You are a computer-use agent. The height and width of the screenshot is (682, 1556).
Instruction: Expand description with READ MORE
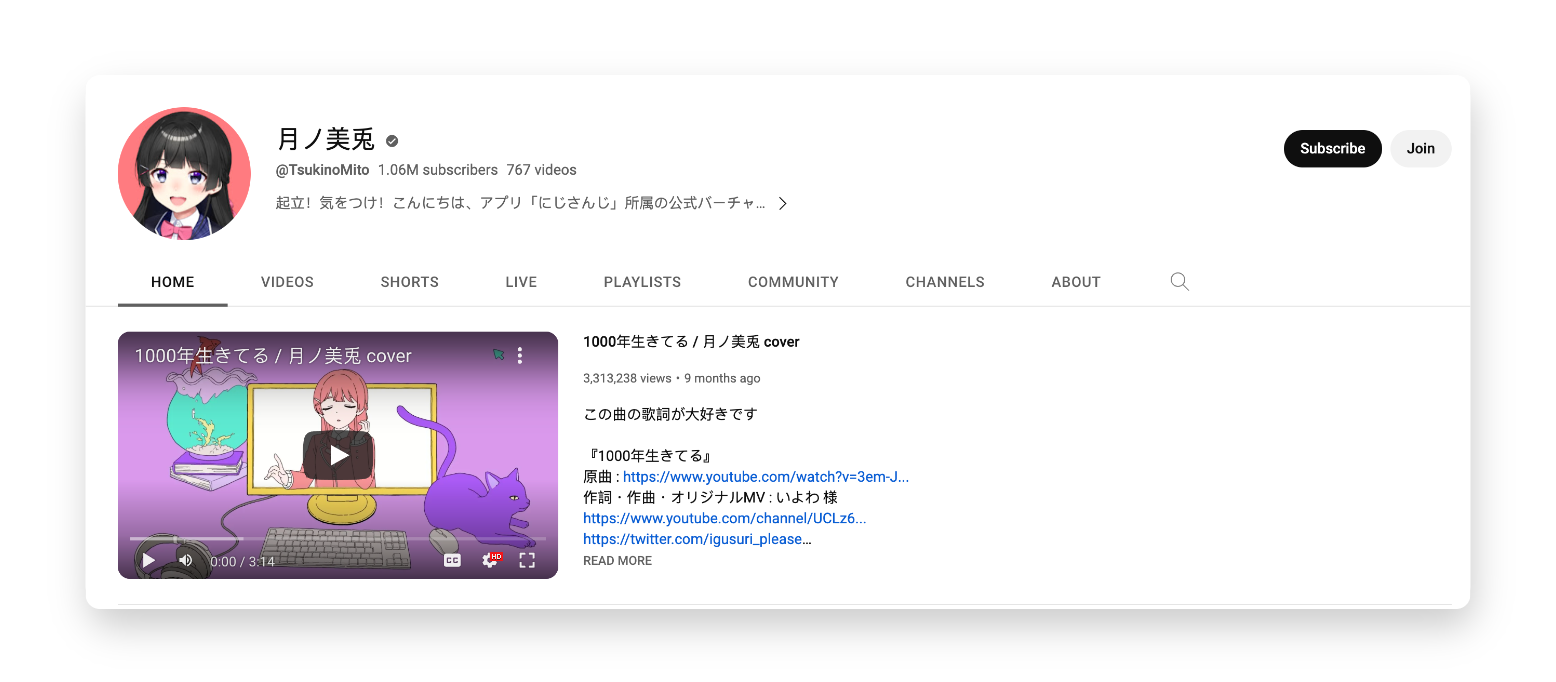pyautogui.click(x=617, y=561)
